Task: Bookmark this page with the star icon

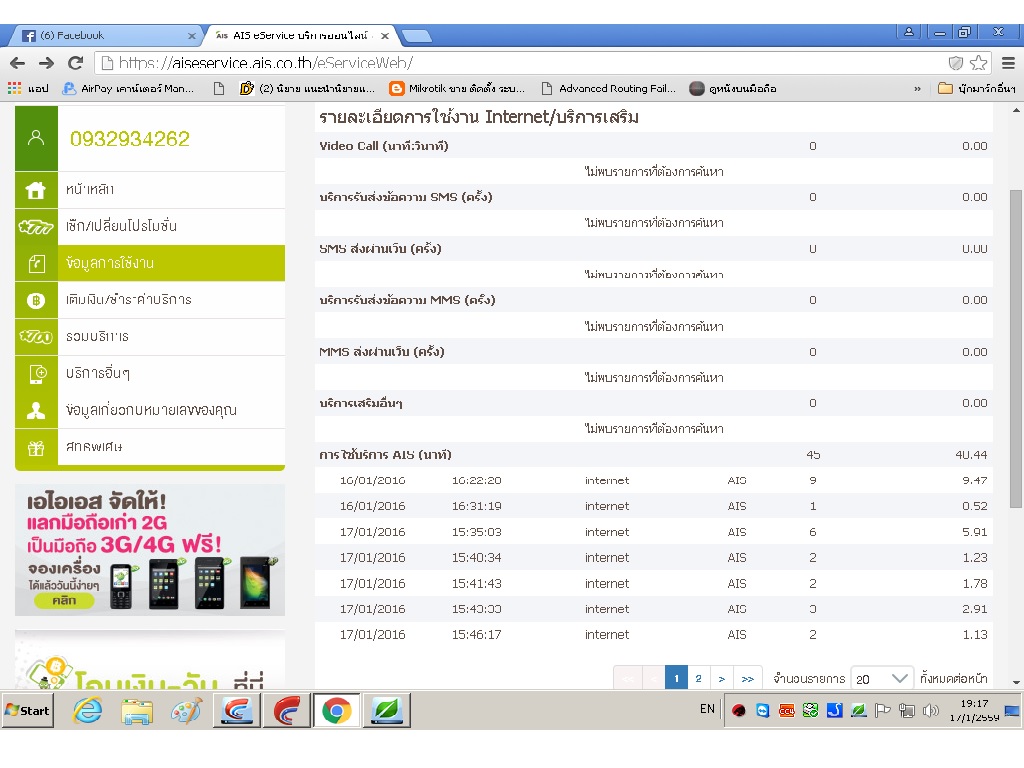Action: [978, 63]
